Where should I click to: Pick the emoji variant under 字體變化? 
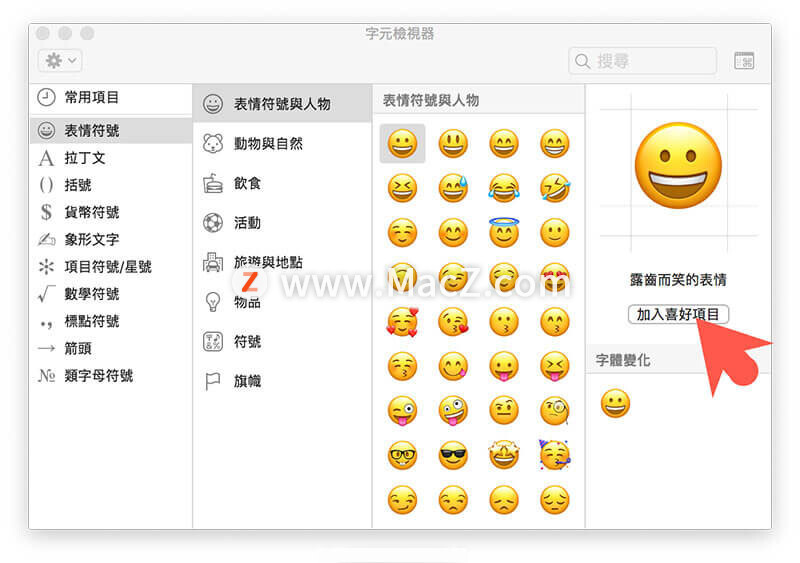(x=615, y=404)
